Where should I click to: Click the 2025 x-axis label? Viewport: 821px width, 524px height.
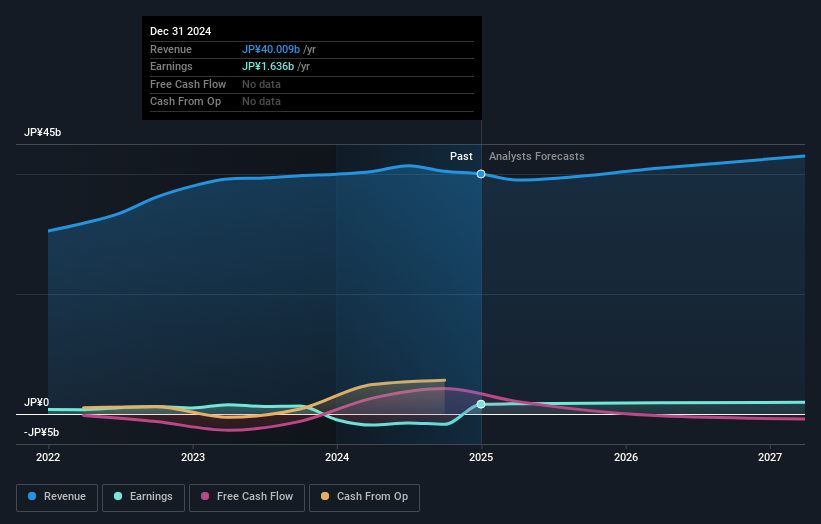[481, 457]
